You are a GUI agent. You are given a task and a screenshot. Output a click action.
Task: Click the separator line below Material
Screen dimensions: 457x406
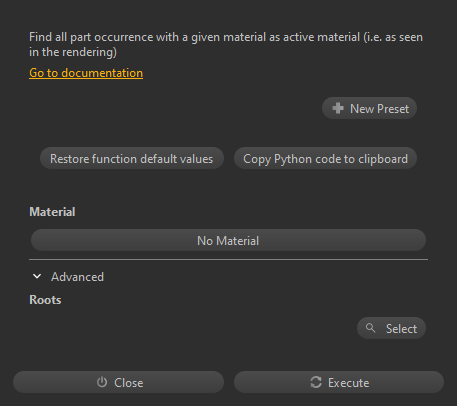tap(228, 259)
